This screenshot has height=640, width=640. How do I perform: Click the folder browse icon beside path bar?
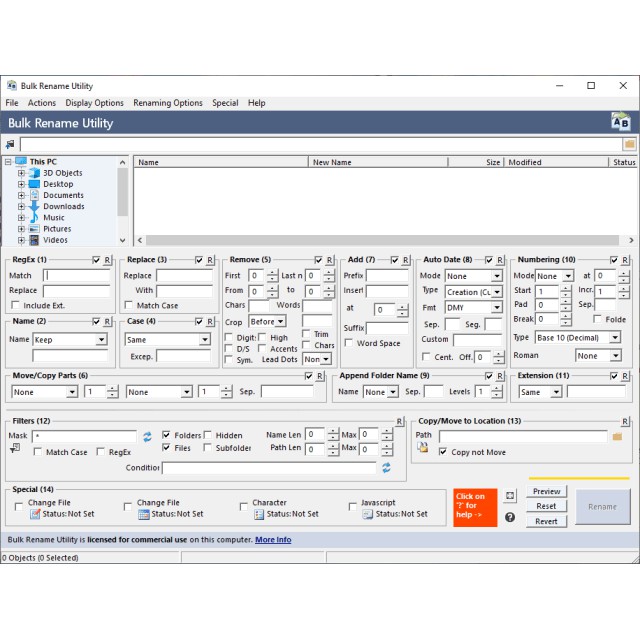[x=629, y=144]
